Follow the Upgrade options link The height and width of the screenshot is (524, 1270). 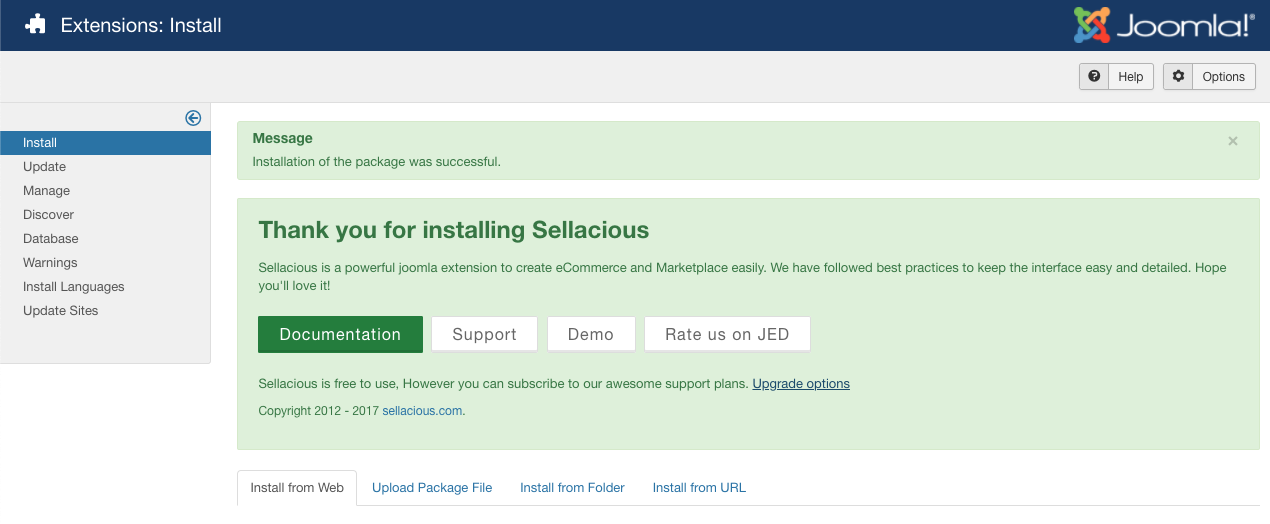[x=801, y=383]
